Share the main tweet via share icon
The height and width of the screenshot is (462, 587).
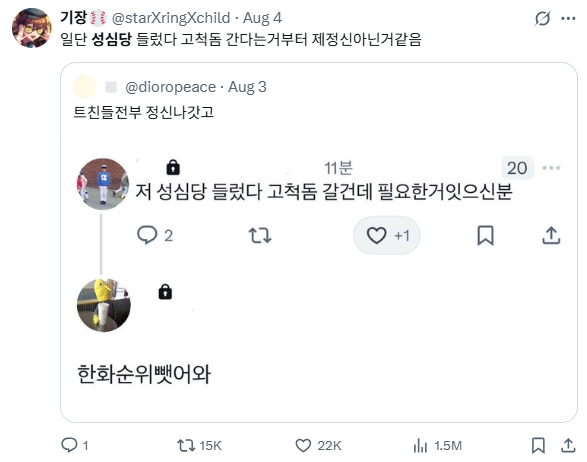coord(568,446)
